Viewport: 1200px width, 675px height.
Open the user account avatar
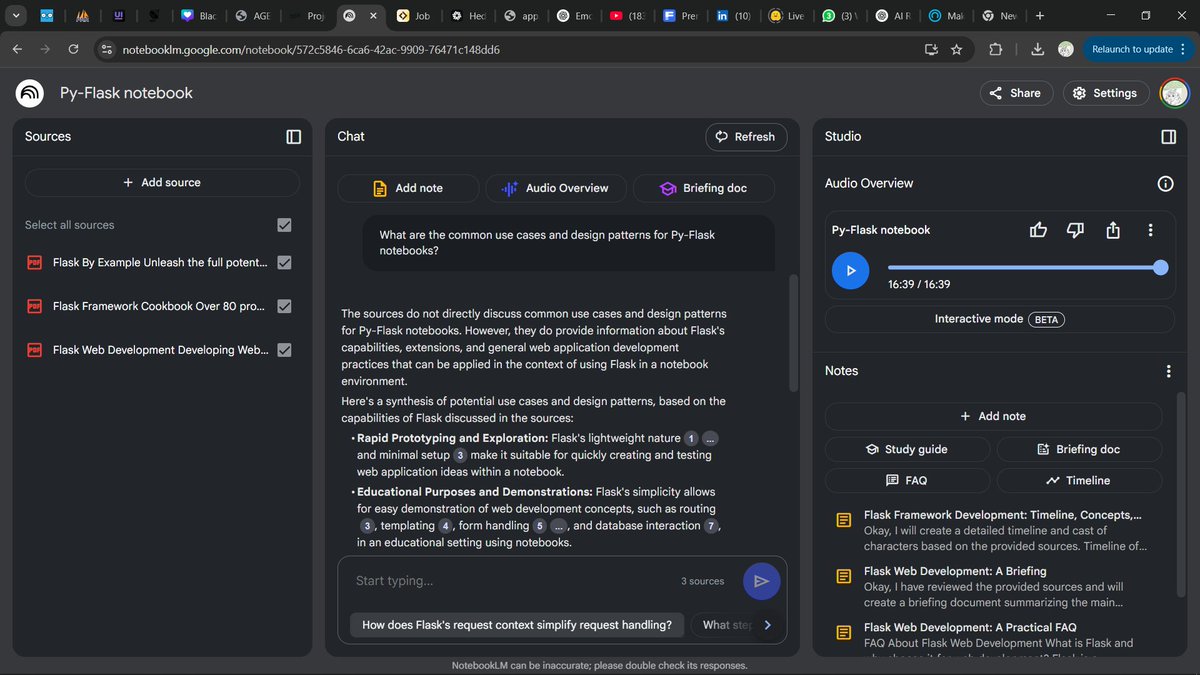pyautogui.click(x=1174, y=93)
